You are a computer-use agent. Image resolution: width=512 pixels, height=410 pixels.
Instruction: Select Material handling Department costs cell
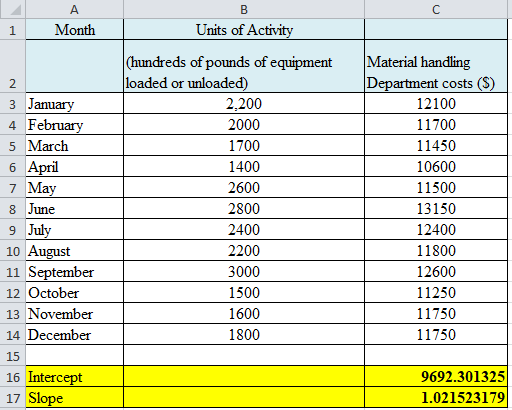pos(436,66)
